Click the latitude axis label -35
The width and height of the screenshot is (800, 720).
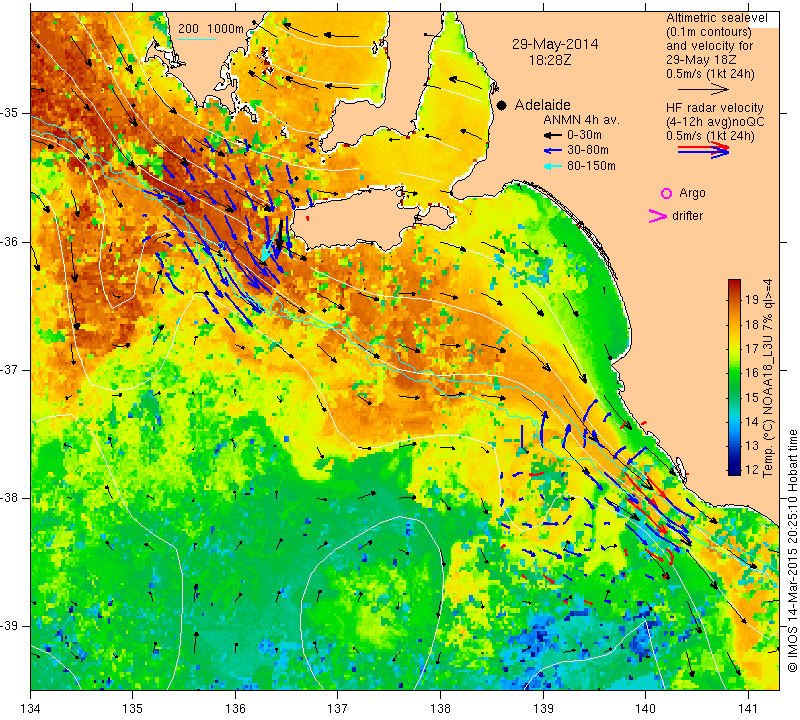click(x=11, y=113)
